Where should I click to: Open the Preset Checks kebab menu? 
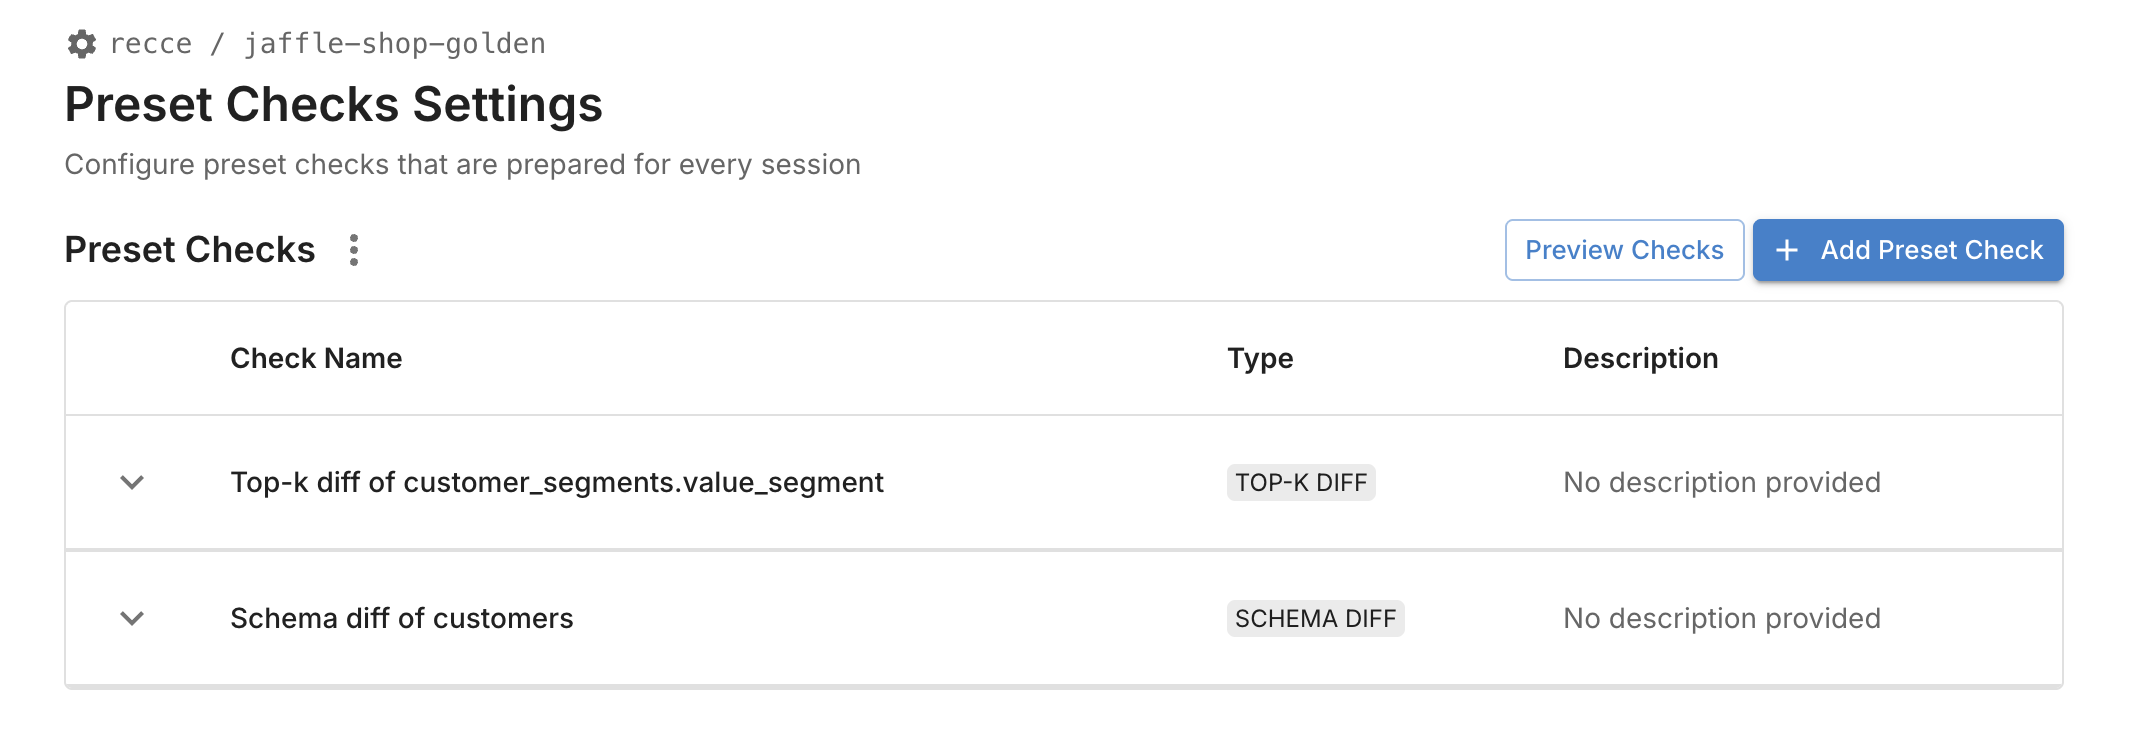(354, 250)
